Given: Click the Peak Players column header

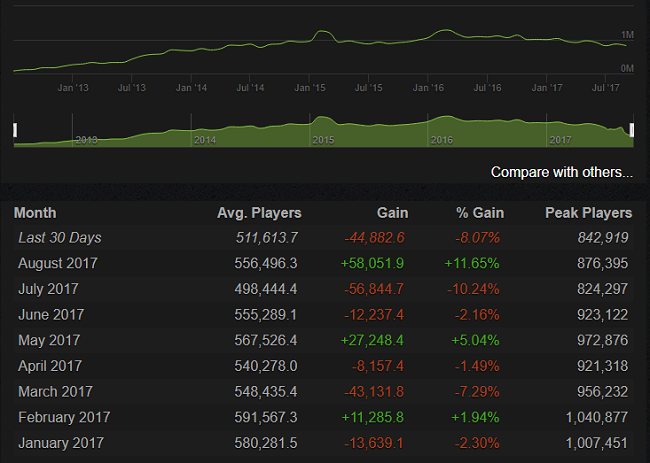Looking at the screenshot, I should click(x=589, y=213).
